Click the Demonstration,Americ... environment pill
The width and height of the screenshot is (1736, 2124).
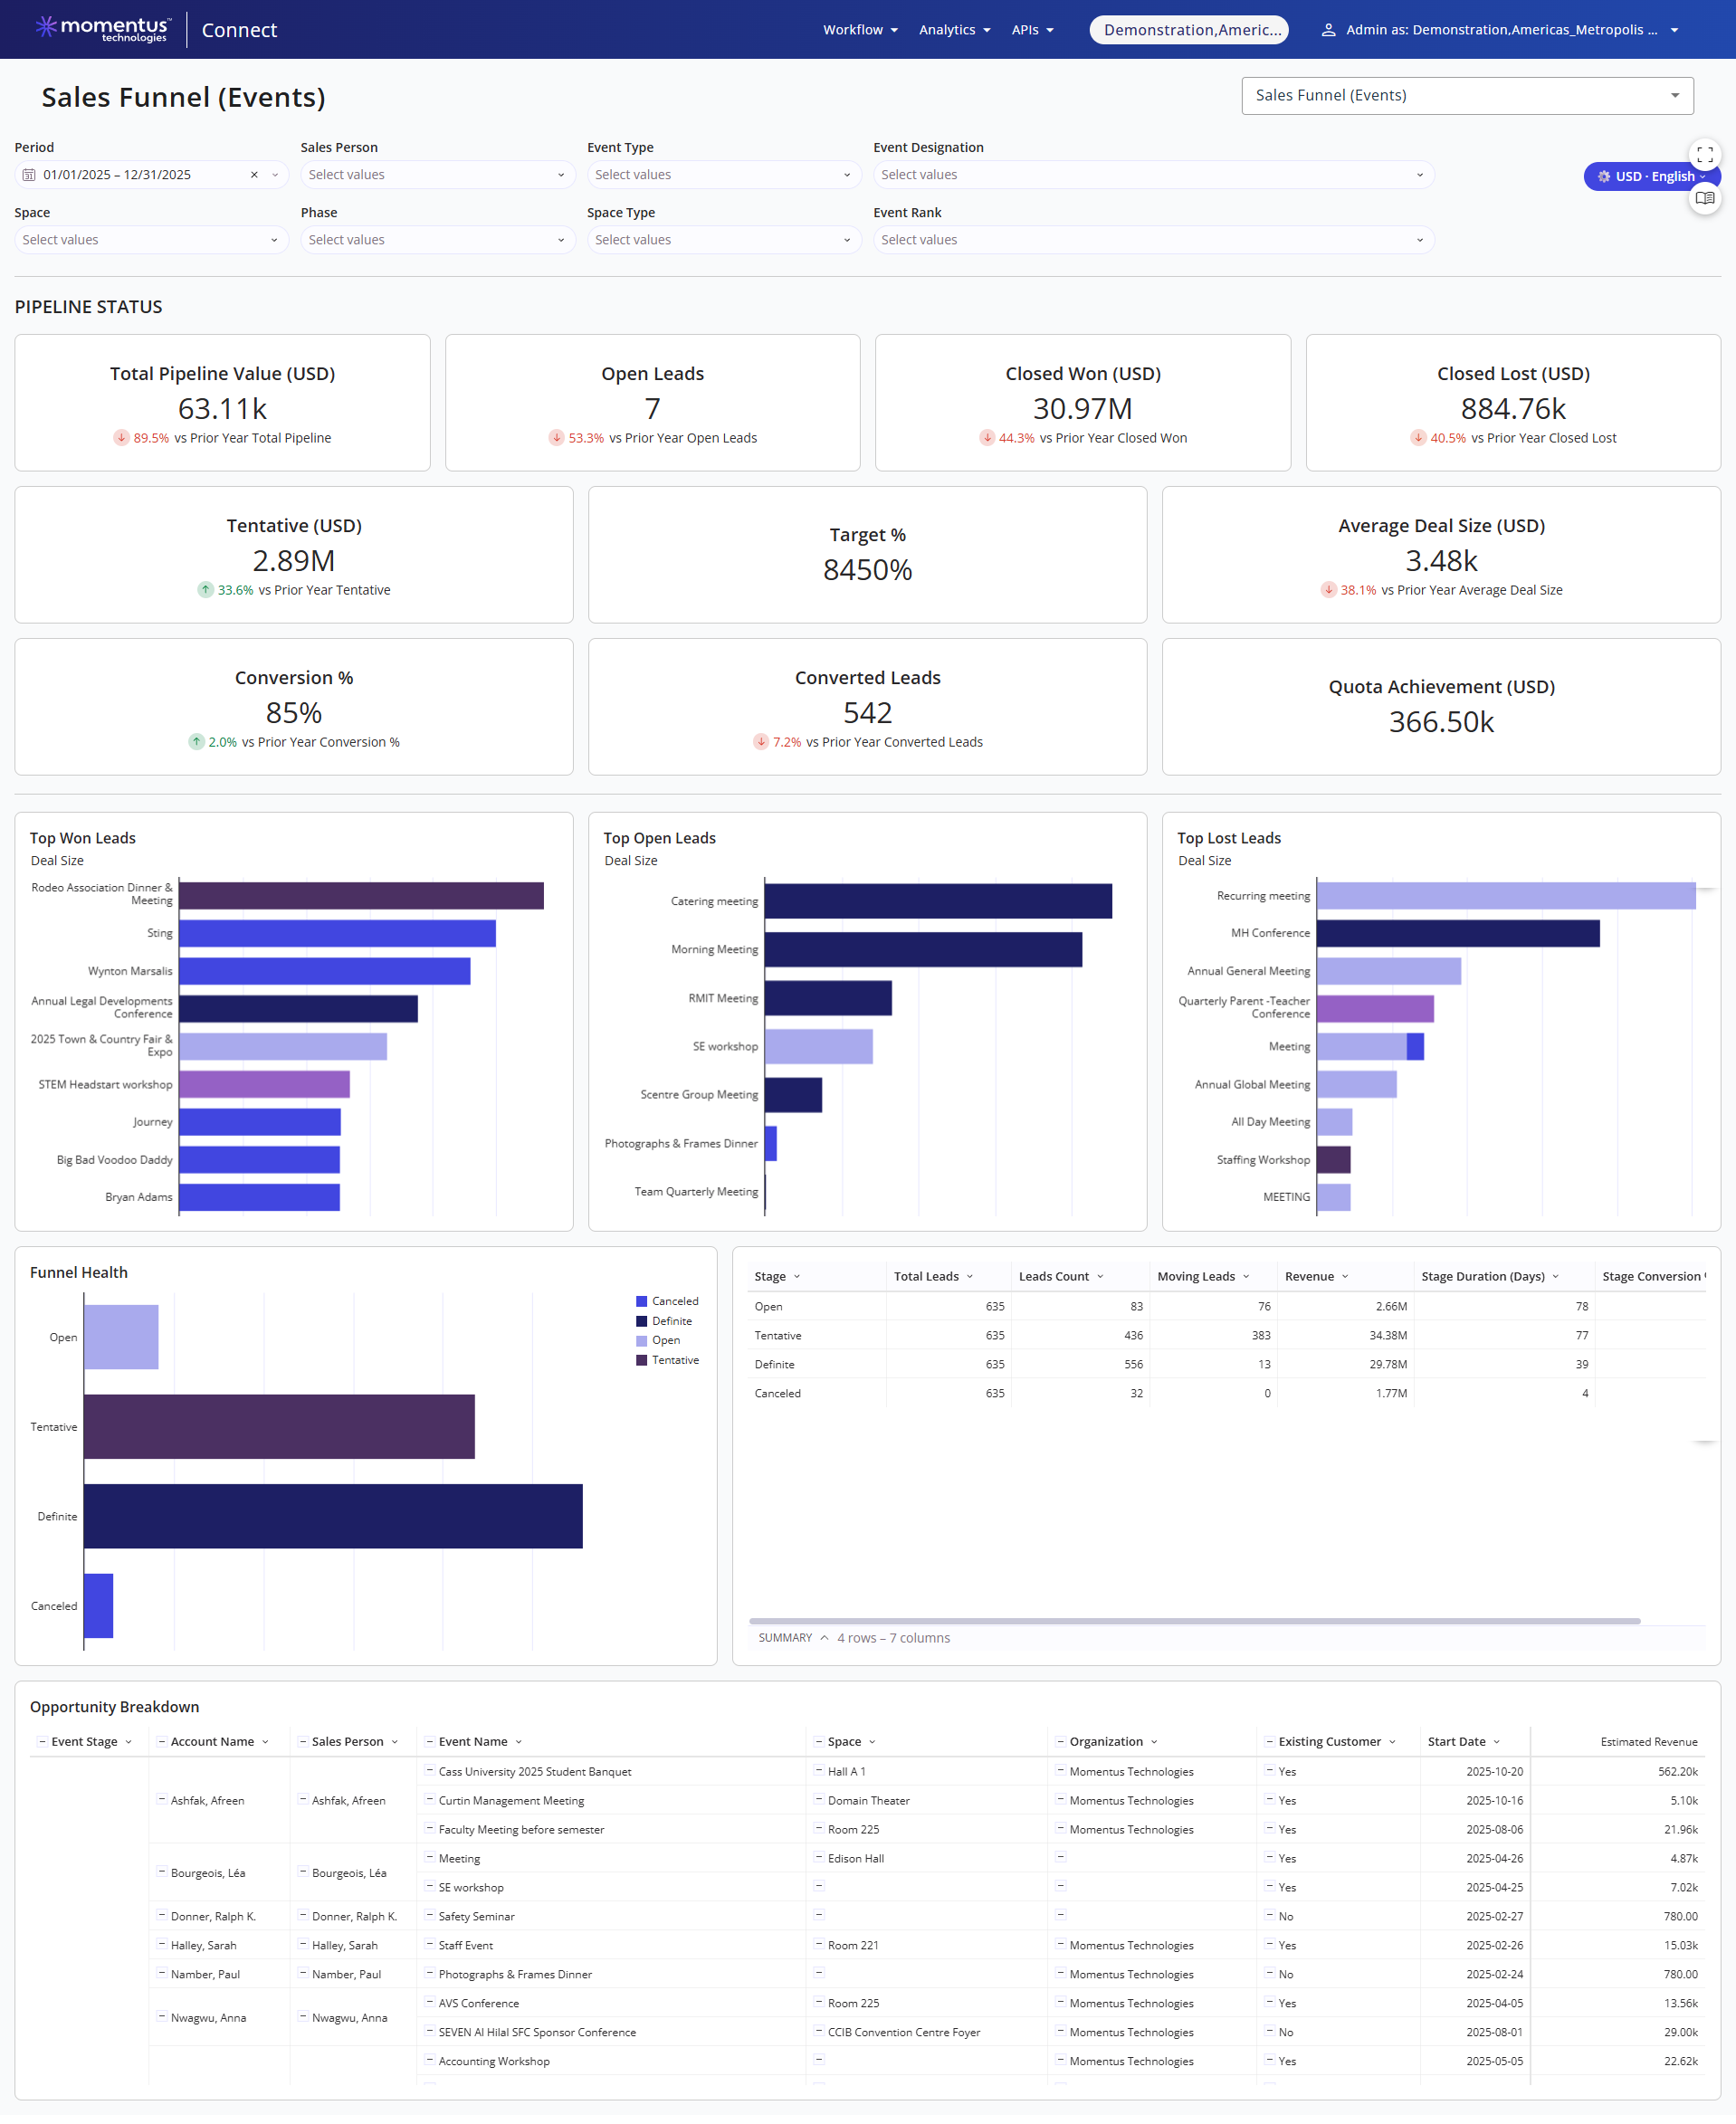[x=1188, y=30]
